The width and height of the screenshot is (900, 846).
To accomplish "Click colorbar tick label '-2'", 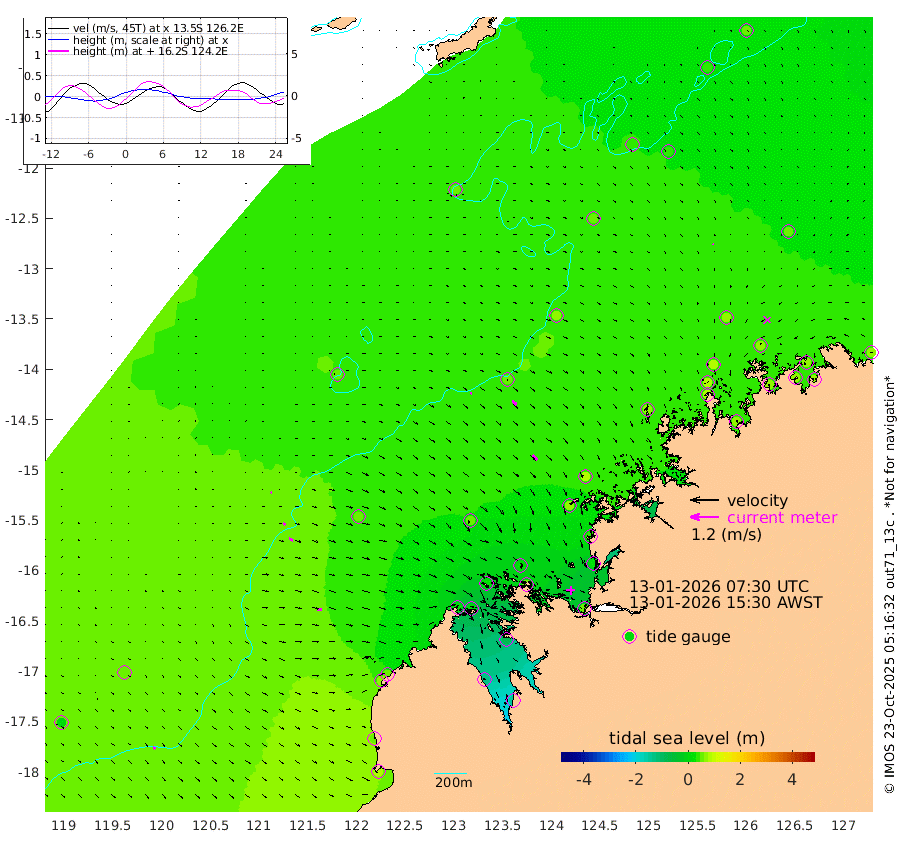I will coord(635,779).
